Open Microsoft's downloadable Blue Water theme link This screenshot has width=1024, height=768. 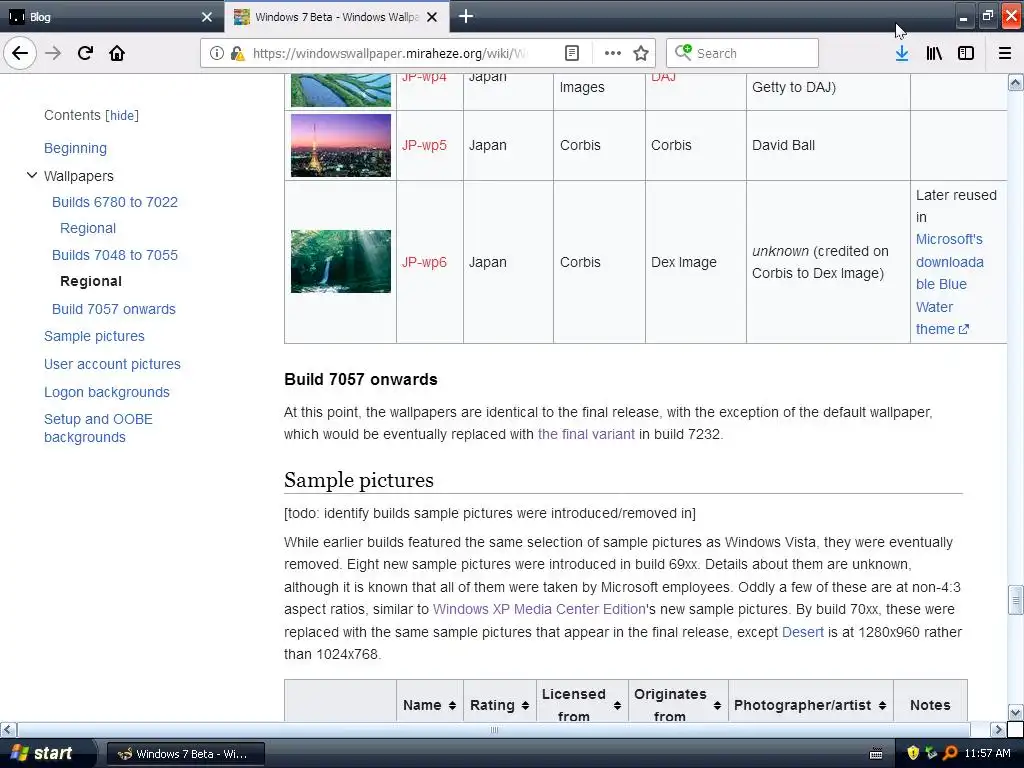pos(949,284)
